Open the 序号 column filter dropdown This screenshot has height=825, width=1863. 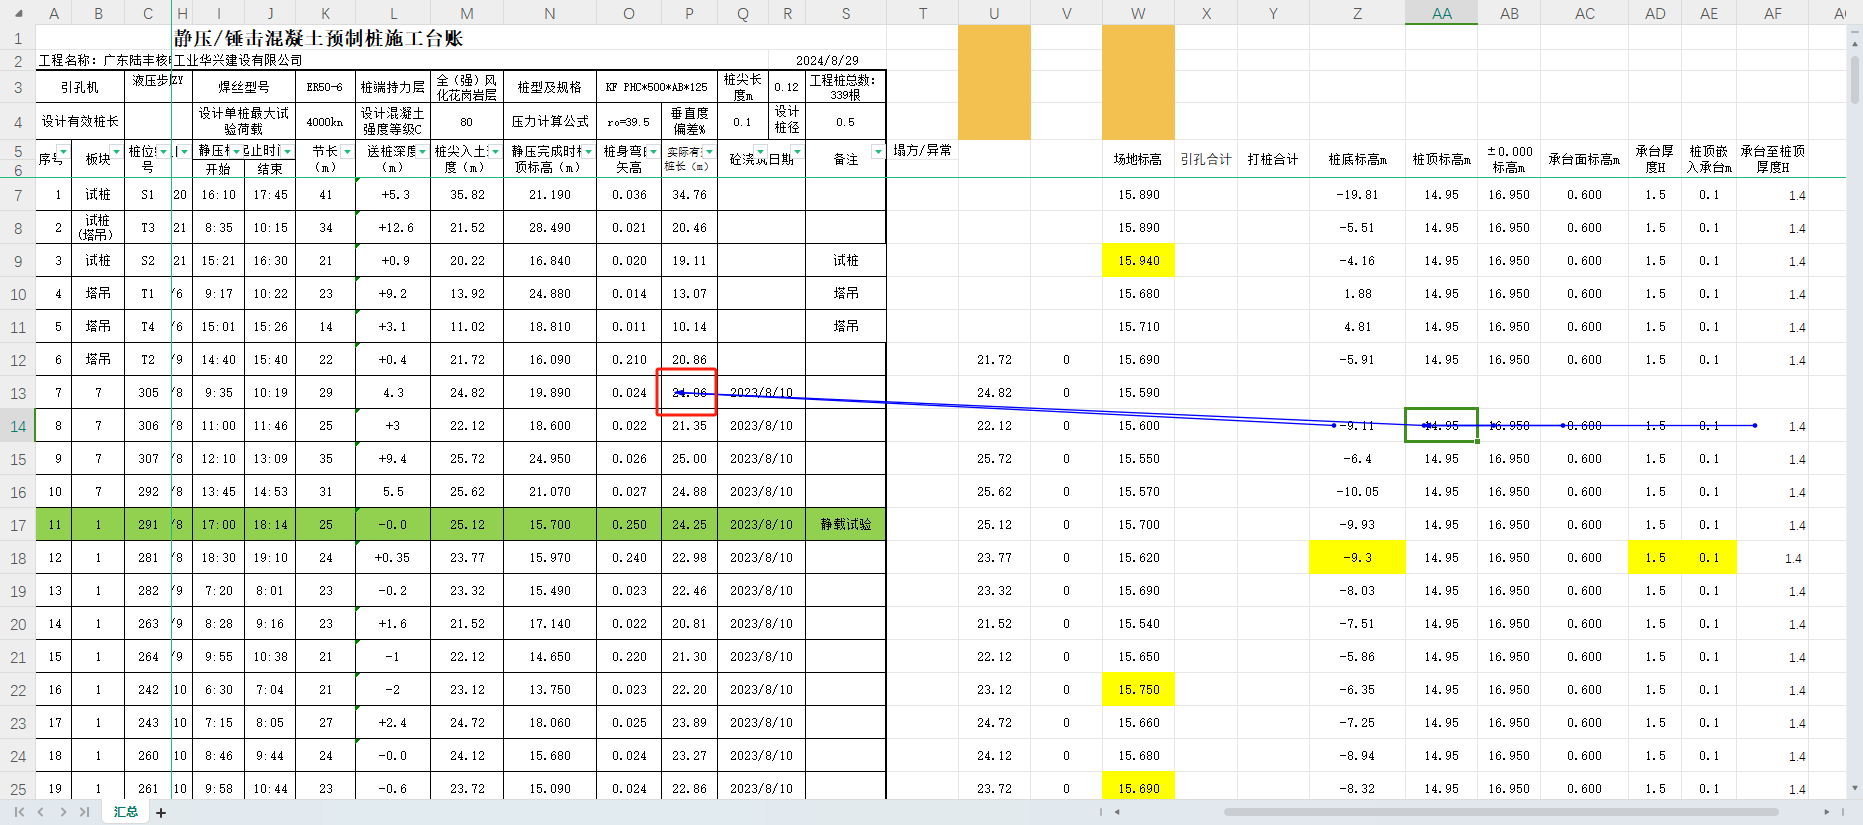click(64, 152)
